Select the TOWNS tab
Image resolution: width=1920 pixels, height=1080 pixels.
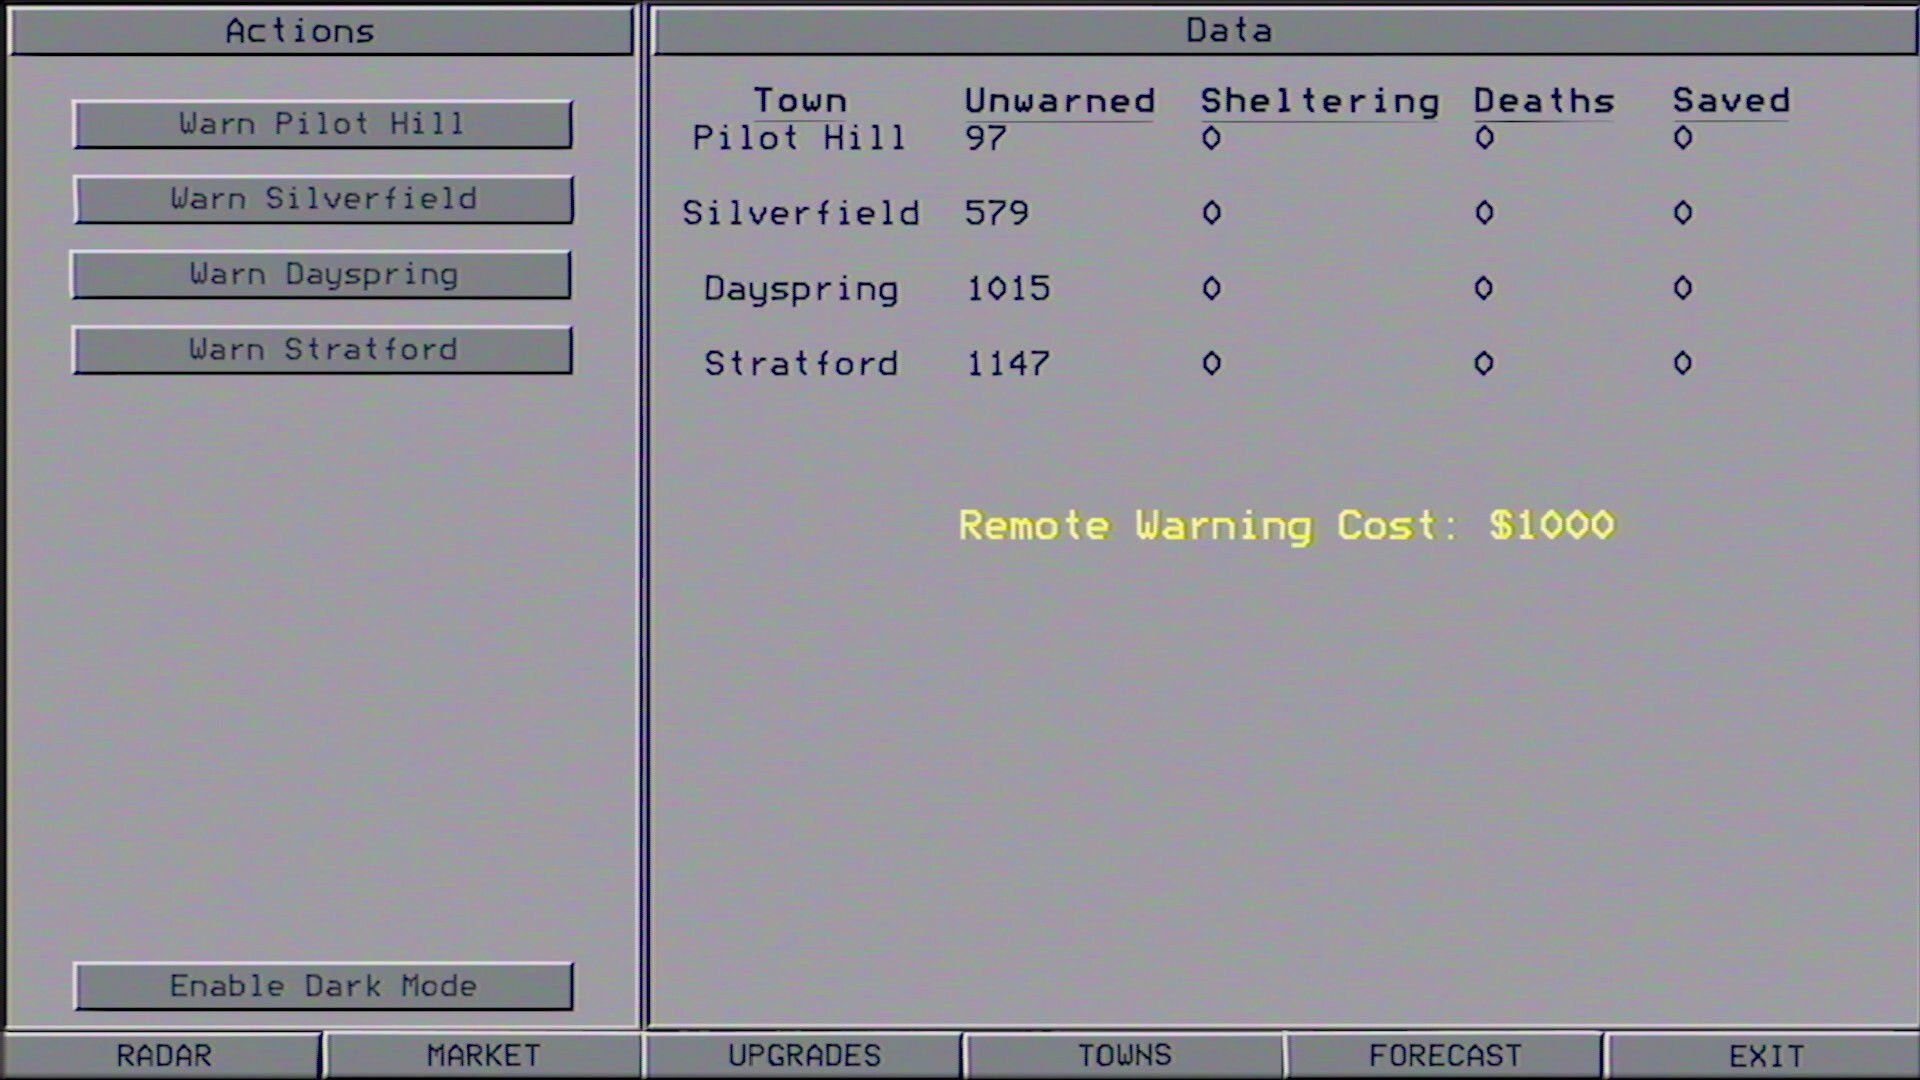point(1124,1055)
